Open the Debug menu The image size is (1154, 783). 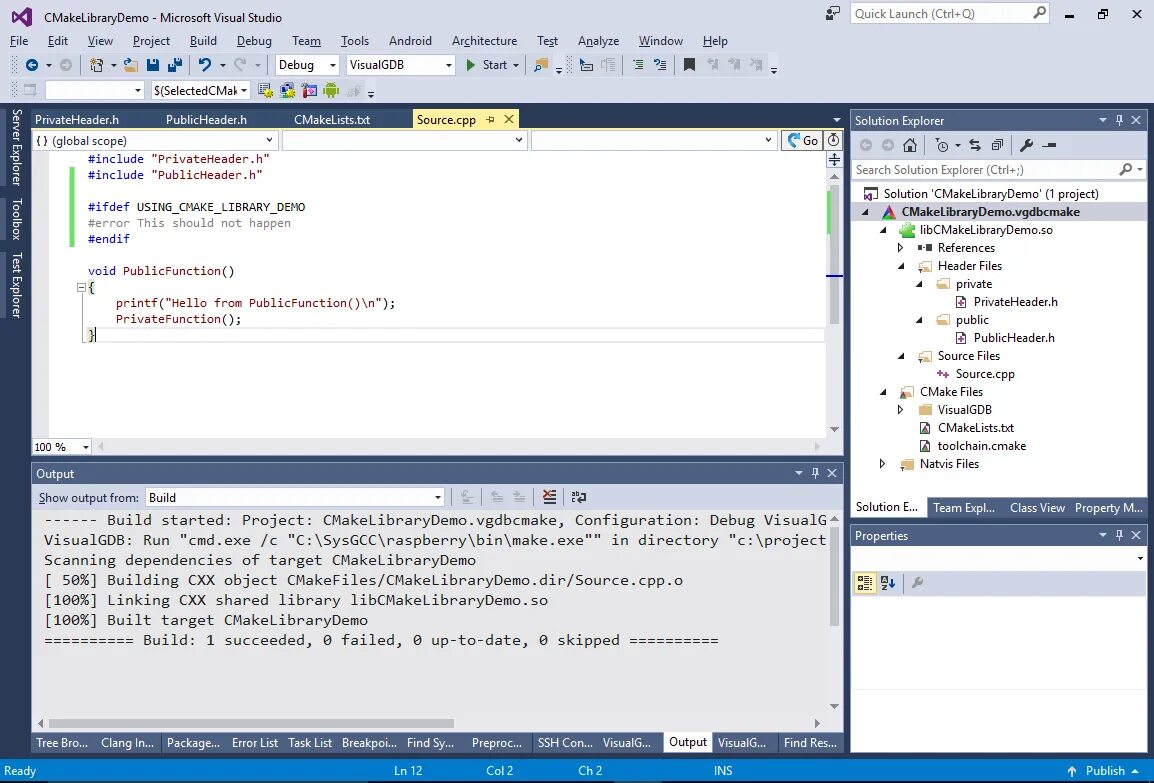point(254,41)
